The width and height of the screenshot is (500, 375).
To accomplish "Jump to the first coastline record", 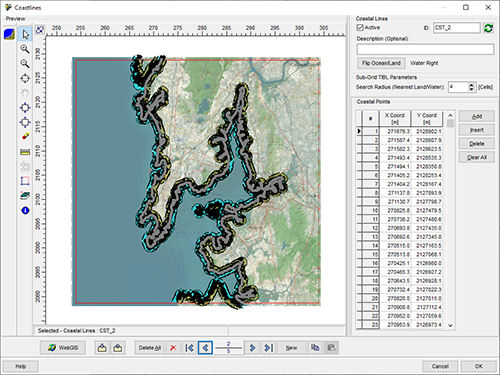I will pyautogui.click(x=189, y=348).
